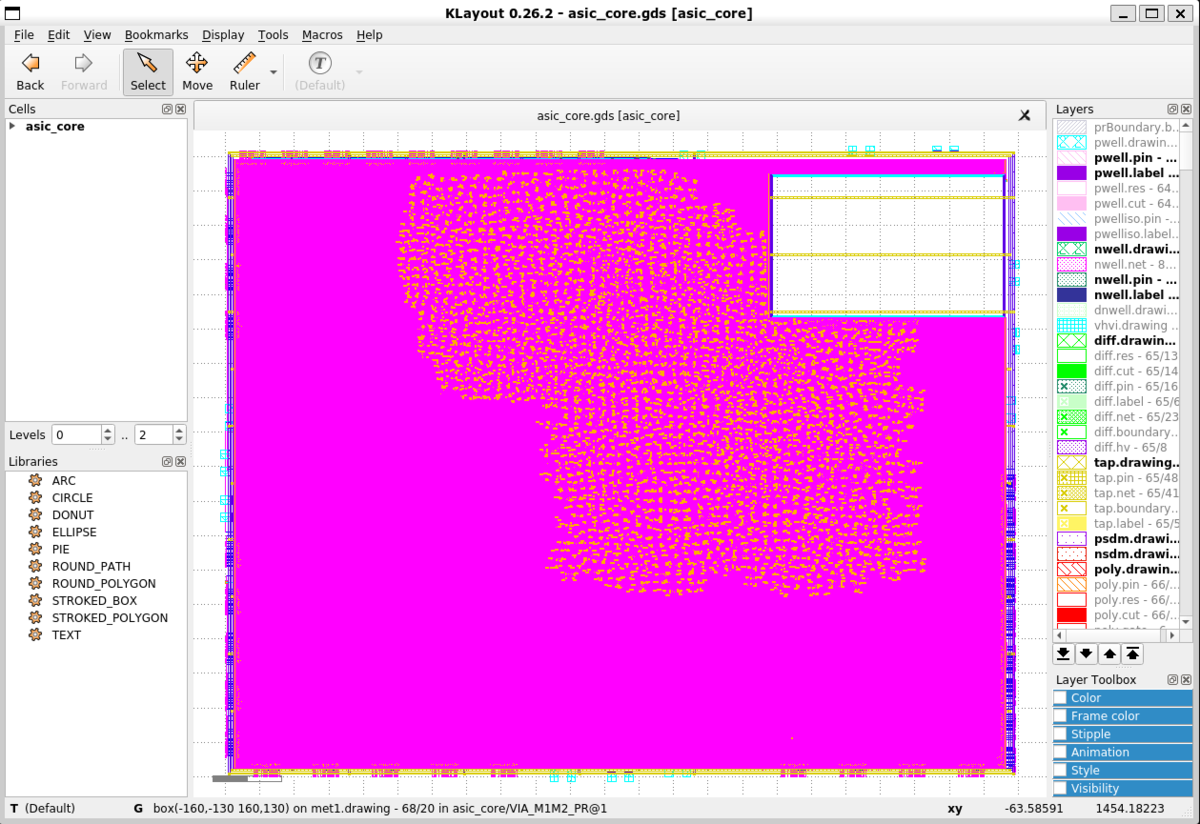The image size is (1200, 824).
Task: Open the (Default) technology dropdown arrow
Action: tap(359, 72)
